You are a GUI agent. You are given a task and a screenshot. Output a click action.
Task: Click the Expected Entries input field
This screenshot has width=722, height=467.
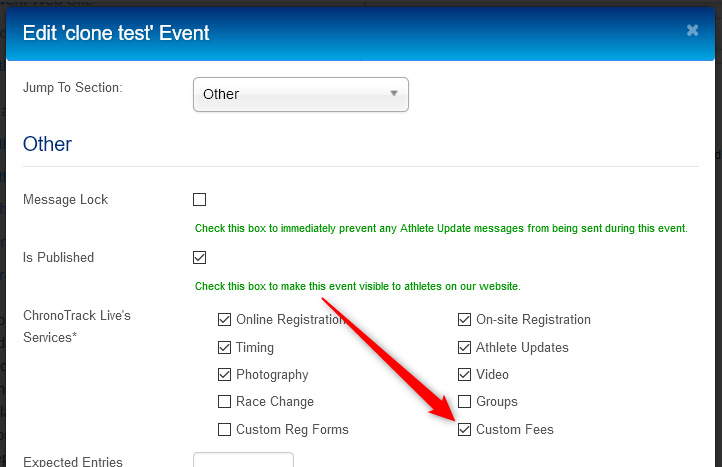tap(243, 460)
